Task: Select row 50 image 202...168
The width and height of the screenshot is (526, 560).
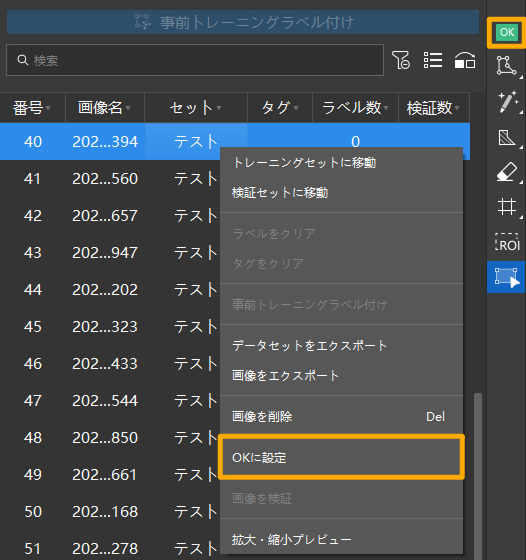Action: click(105, 512)
